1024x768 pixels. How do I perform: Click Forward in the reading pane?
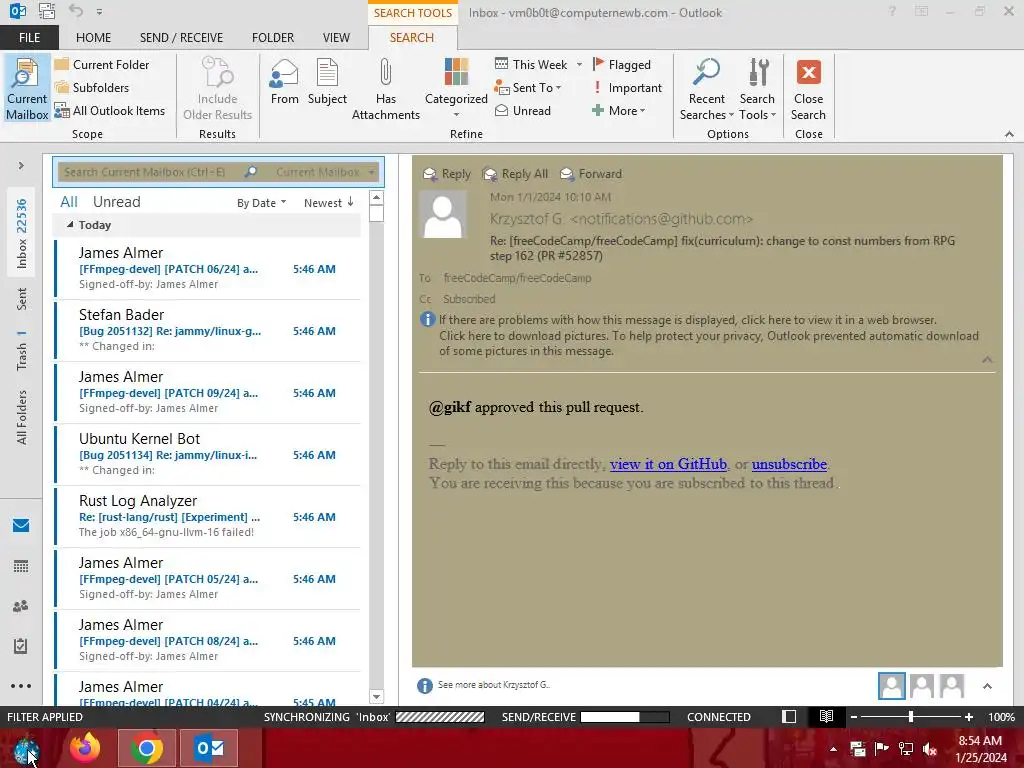tap(591, 174)
